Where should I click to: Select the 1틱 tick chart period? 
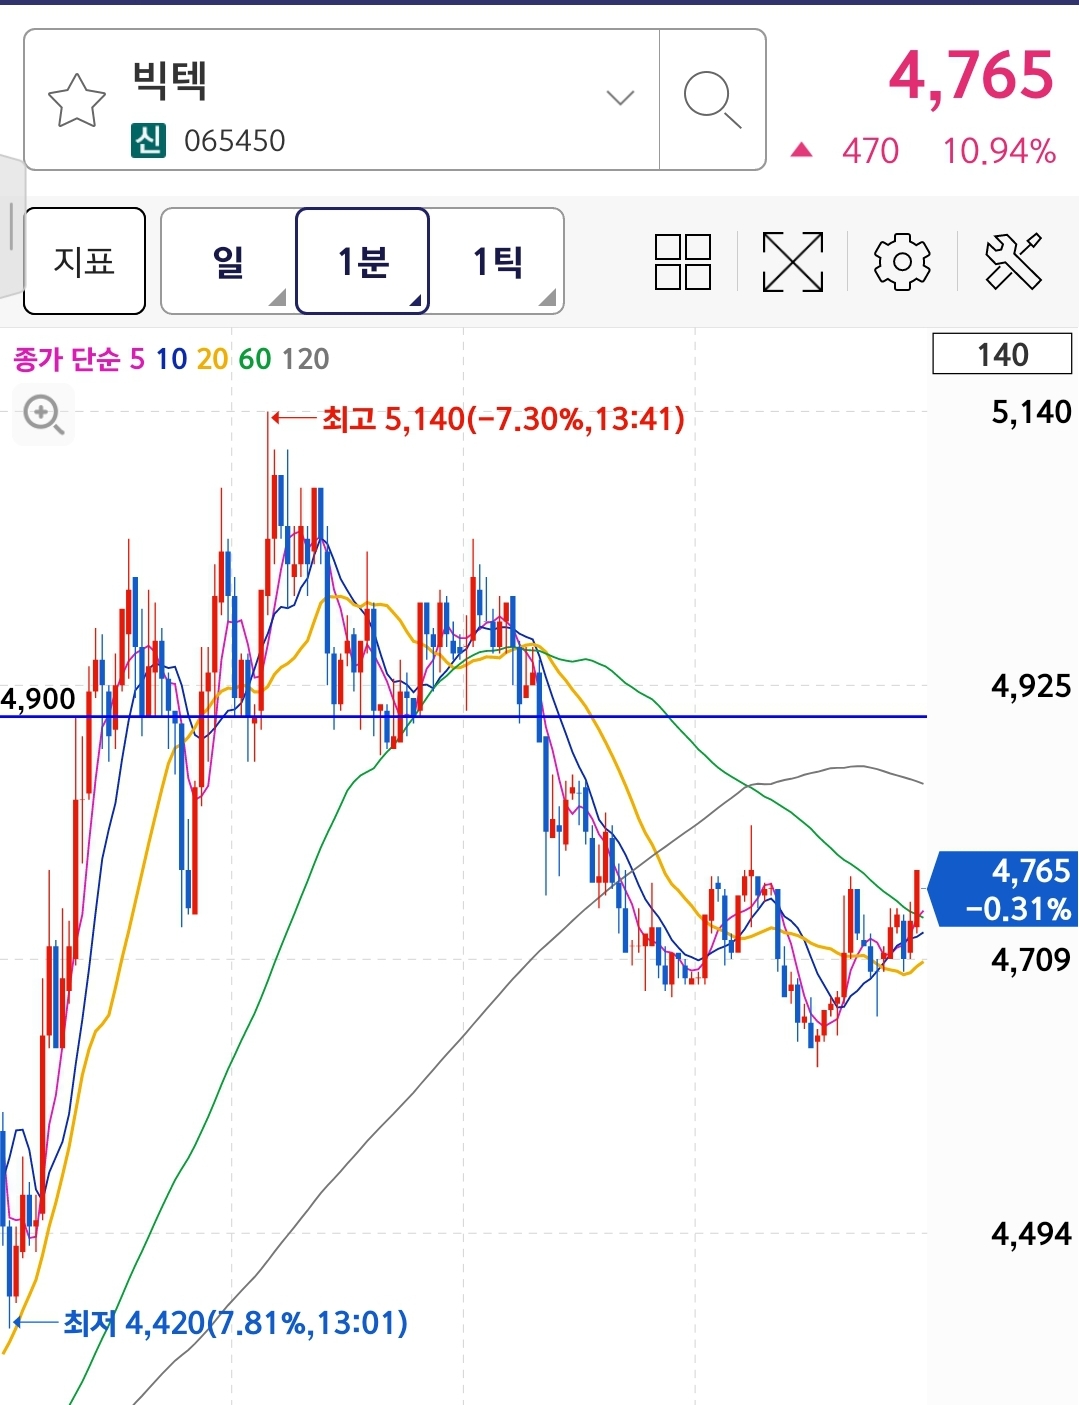coord(497,261)
